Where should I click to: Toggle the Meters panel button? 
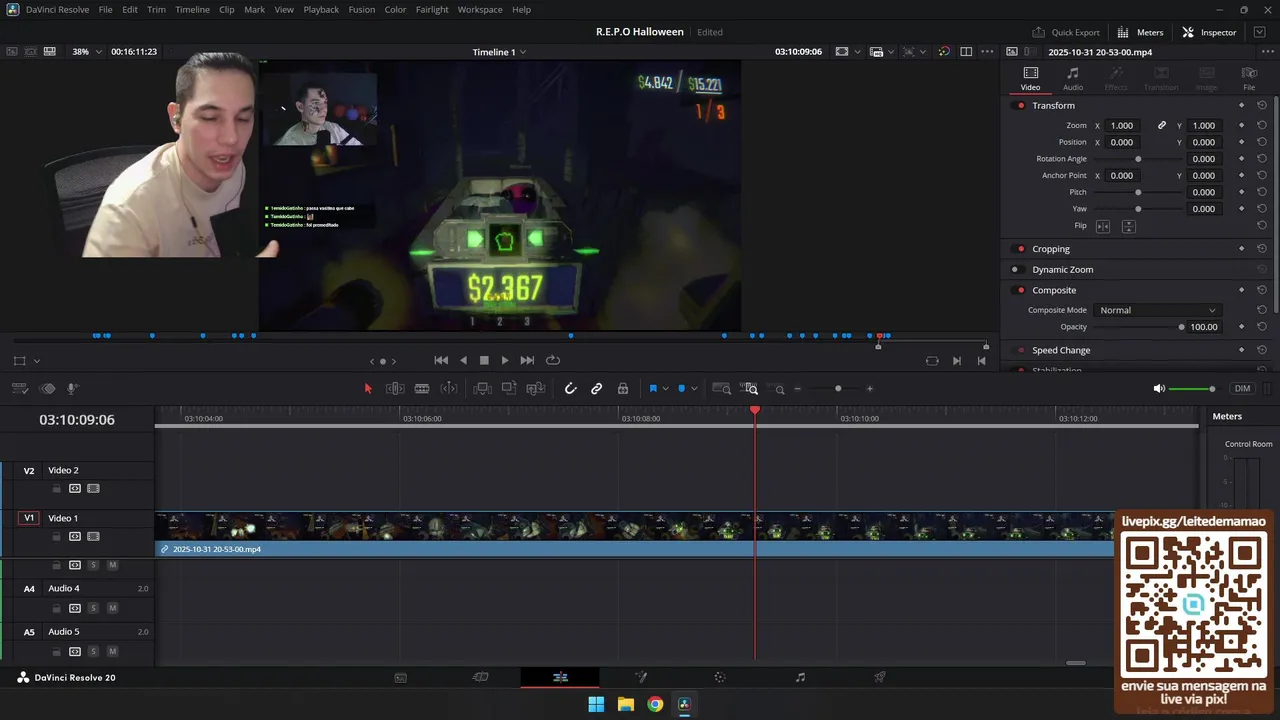(x=1140, y=32)
